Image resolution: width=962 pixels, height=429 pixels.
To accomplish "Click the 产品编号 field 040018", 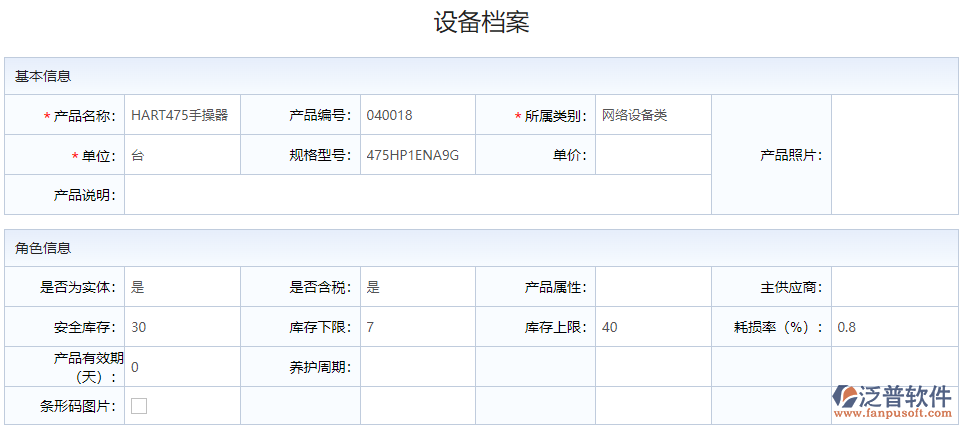I will pos(417,115).
